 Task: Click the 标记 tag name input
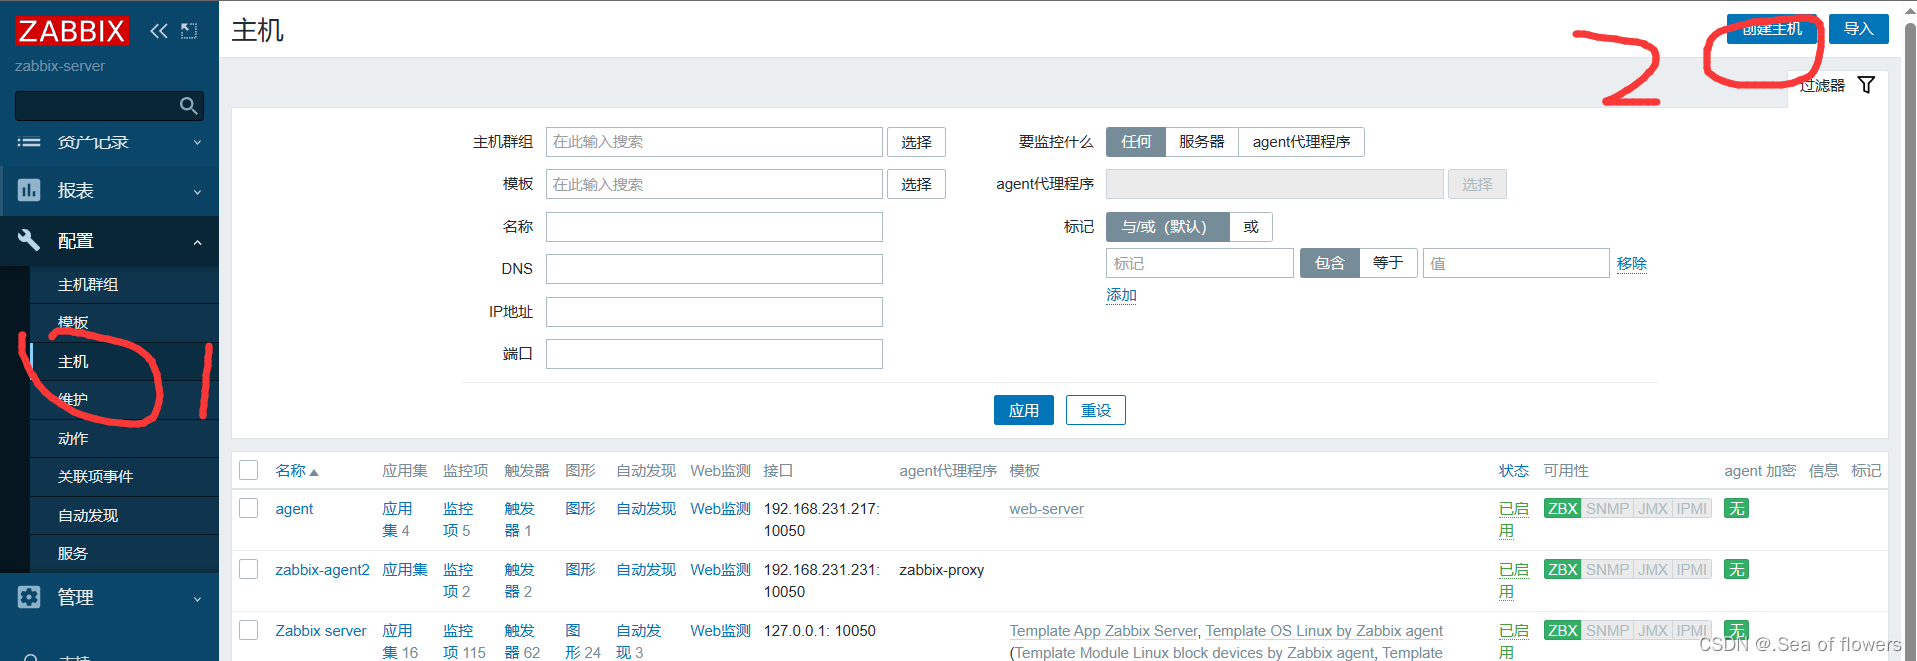[x=1200, y=263]
